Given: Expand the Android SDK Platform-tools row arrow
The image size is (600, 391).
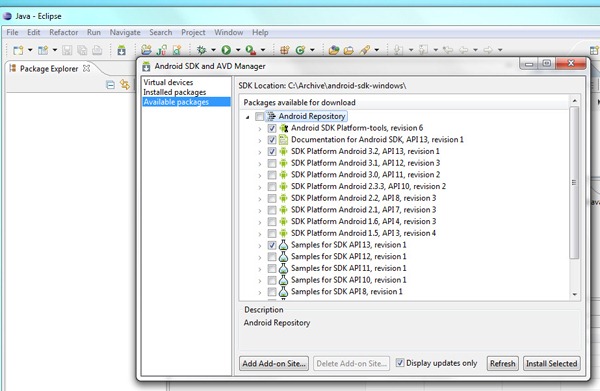Looking at the screenshot, I should point(260,129).
